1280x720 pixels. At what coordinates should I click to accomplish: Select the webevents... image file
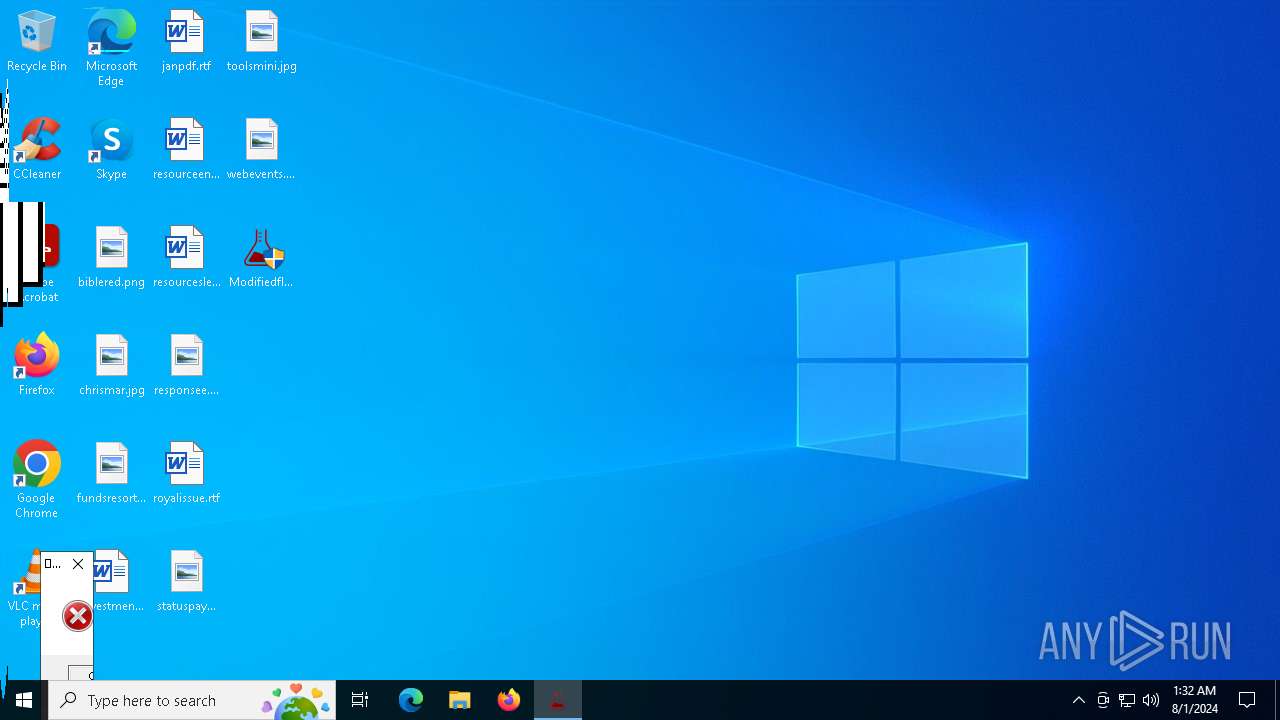(261, 149)
